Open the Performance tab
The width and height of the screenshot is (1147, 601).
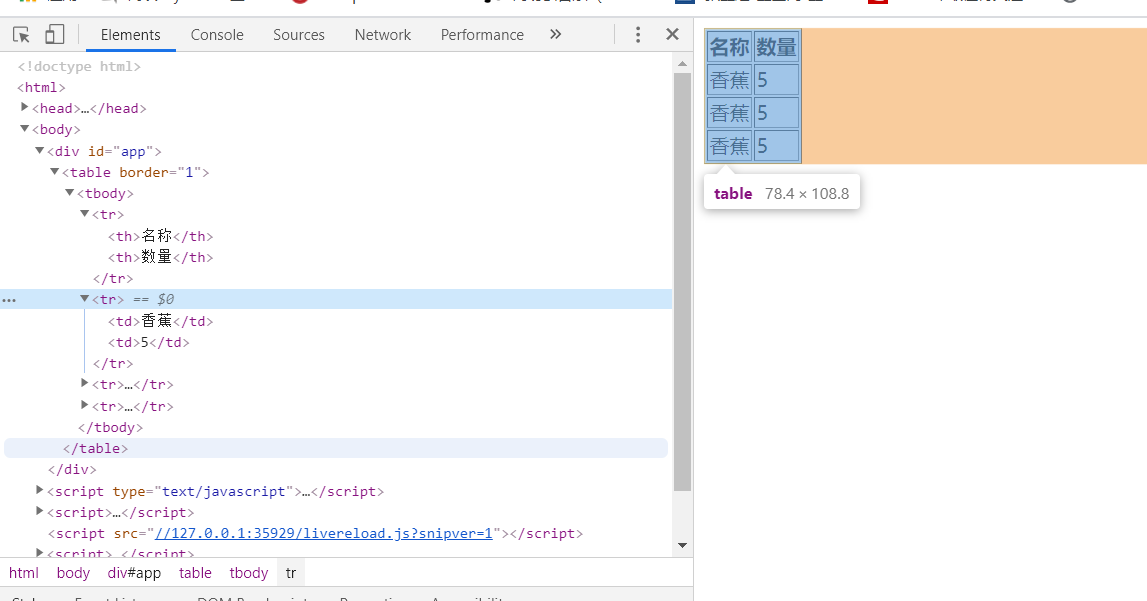482,34
